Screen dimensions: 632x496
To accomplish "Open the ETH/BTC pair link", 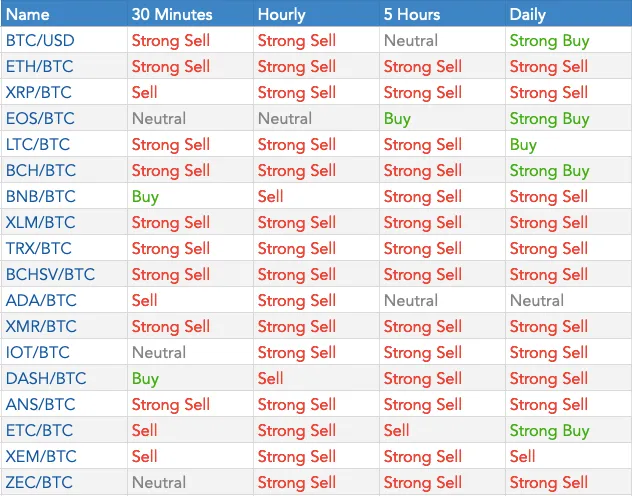I will click(x=40, y=66).
